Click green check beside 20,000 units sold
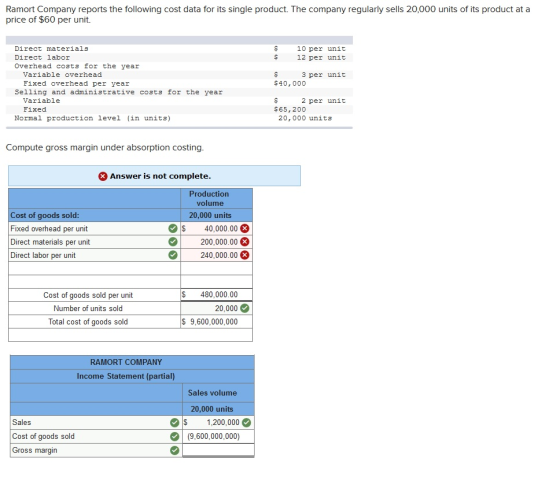The image size is (560, 495). coord(245,308)
